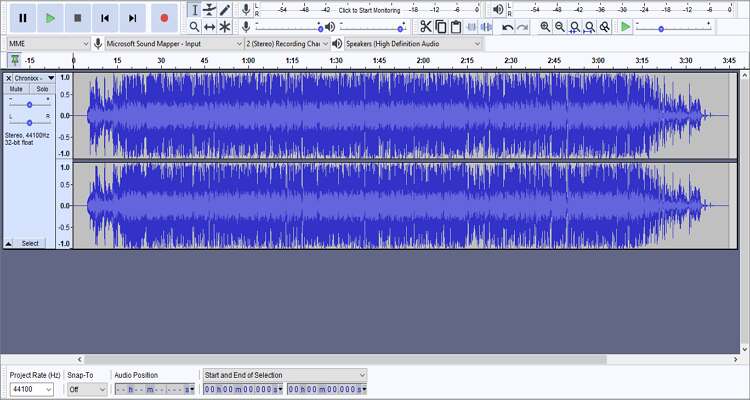Open the Snap-To Off dropdown
The height and width of the screenshot is (400, 750).
click(x=88, y=389)
